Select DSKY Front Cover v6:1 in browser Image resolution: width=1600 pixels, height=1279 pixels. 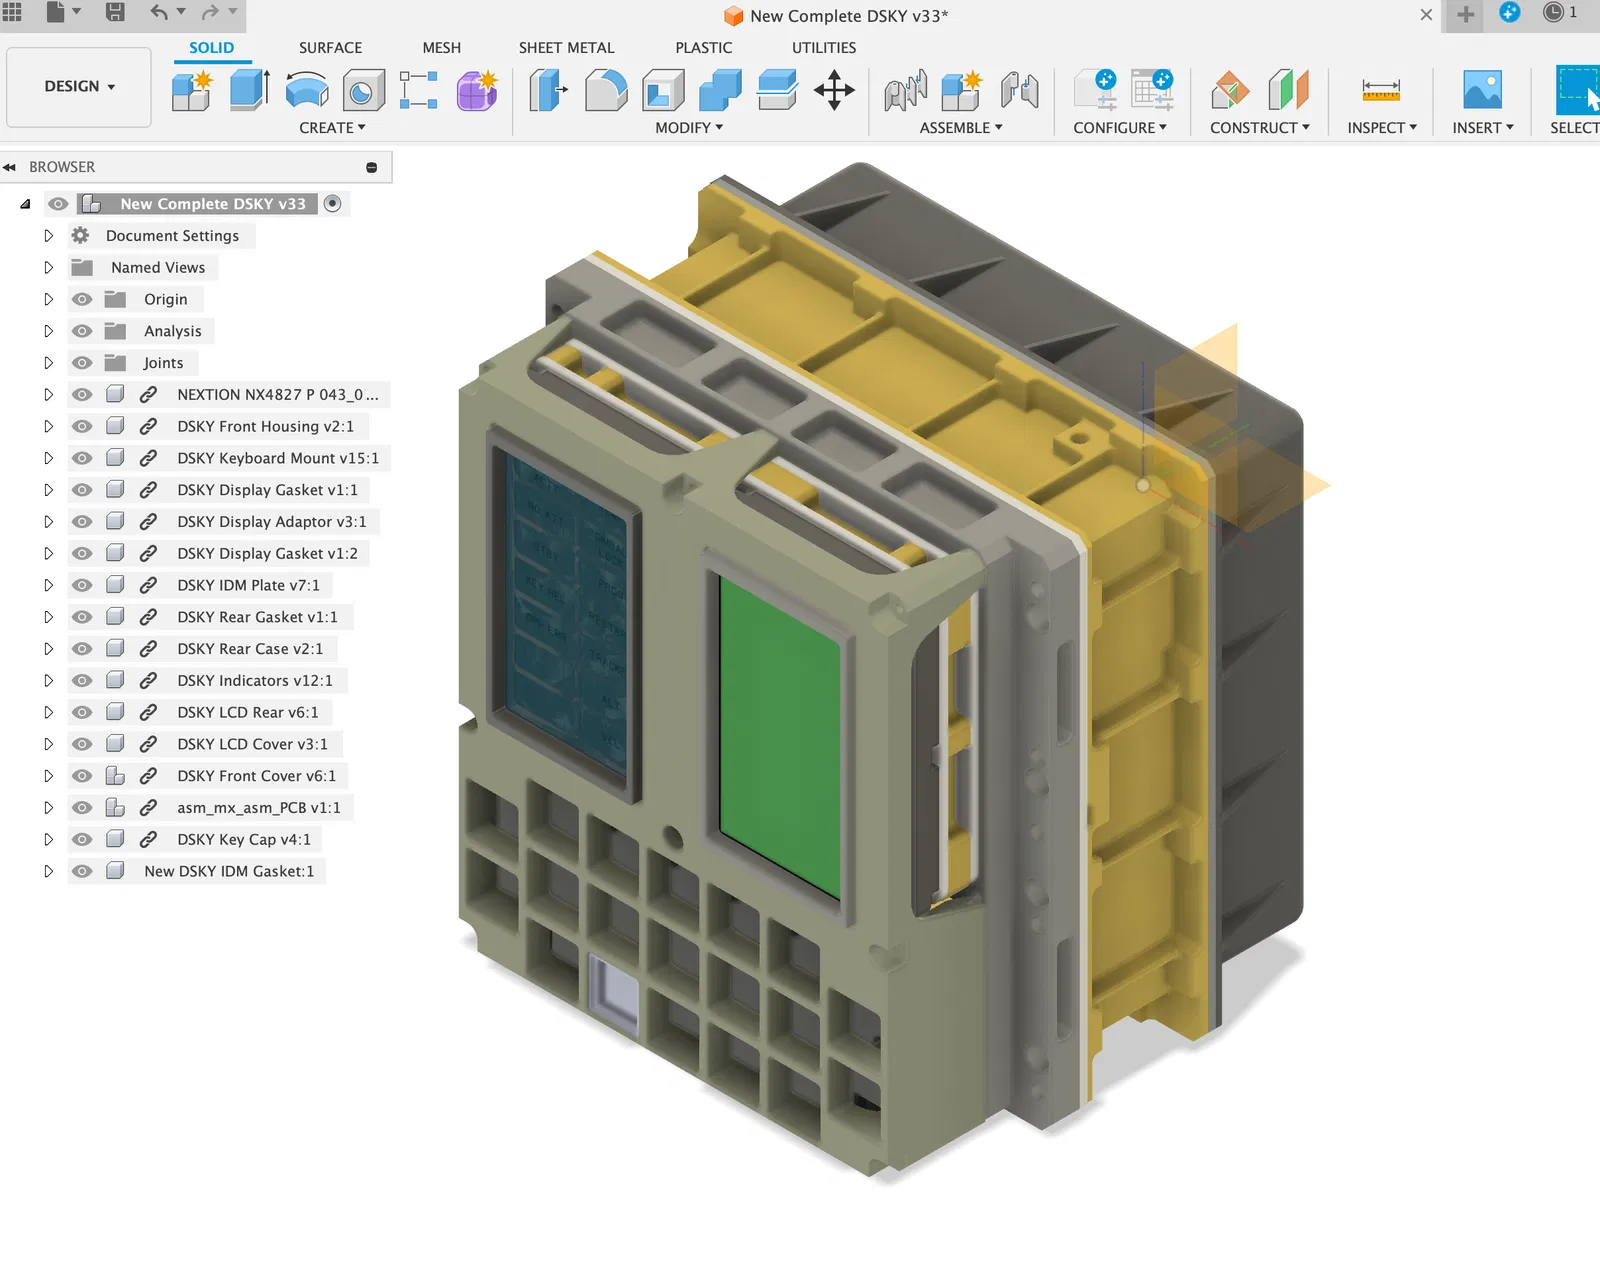click(x=257, y=776)
